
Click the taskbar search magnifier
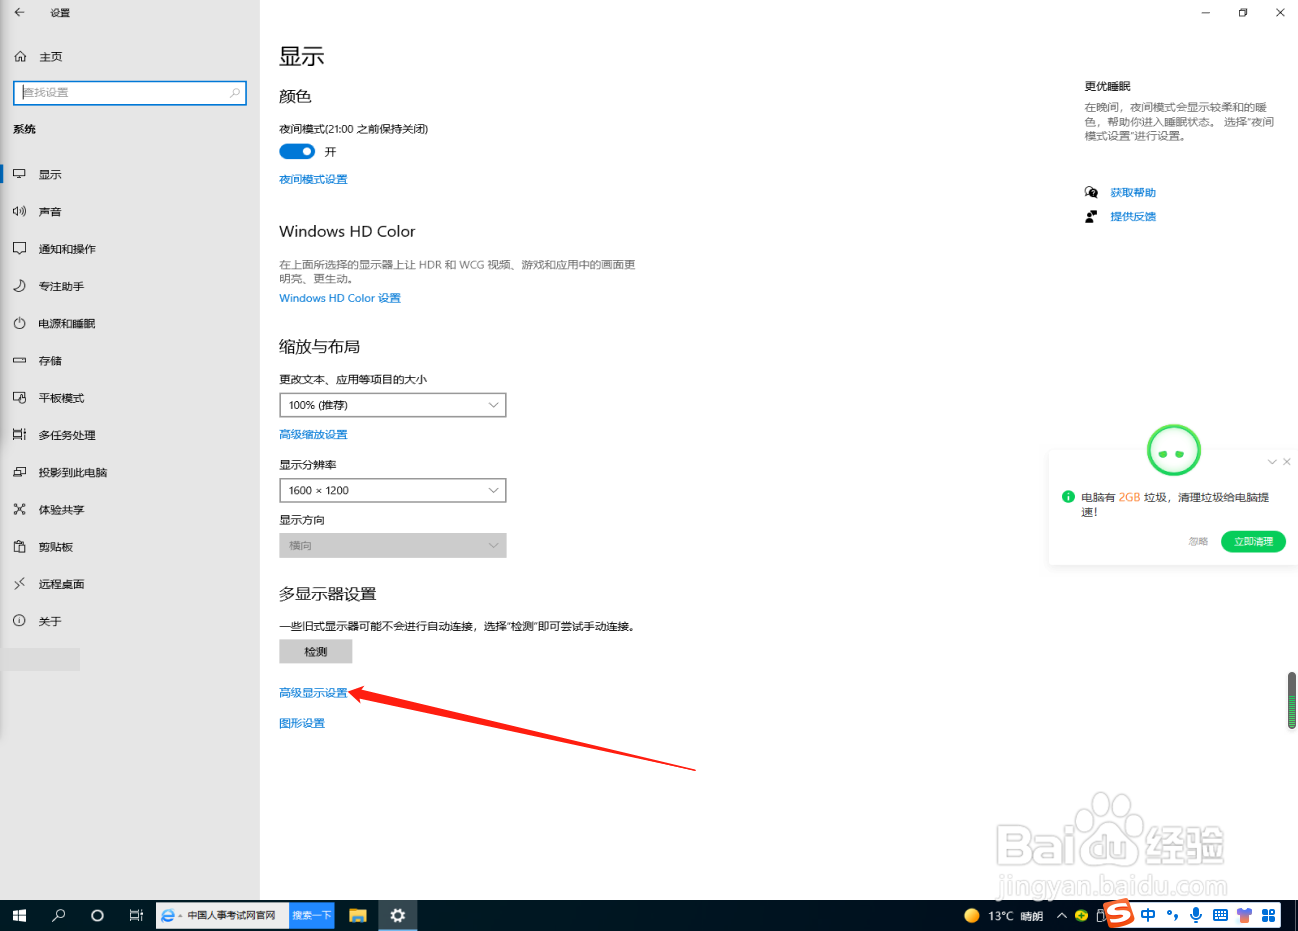[x=58, y=915]
